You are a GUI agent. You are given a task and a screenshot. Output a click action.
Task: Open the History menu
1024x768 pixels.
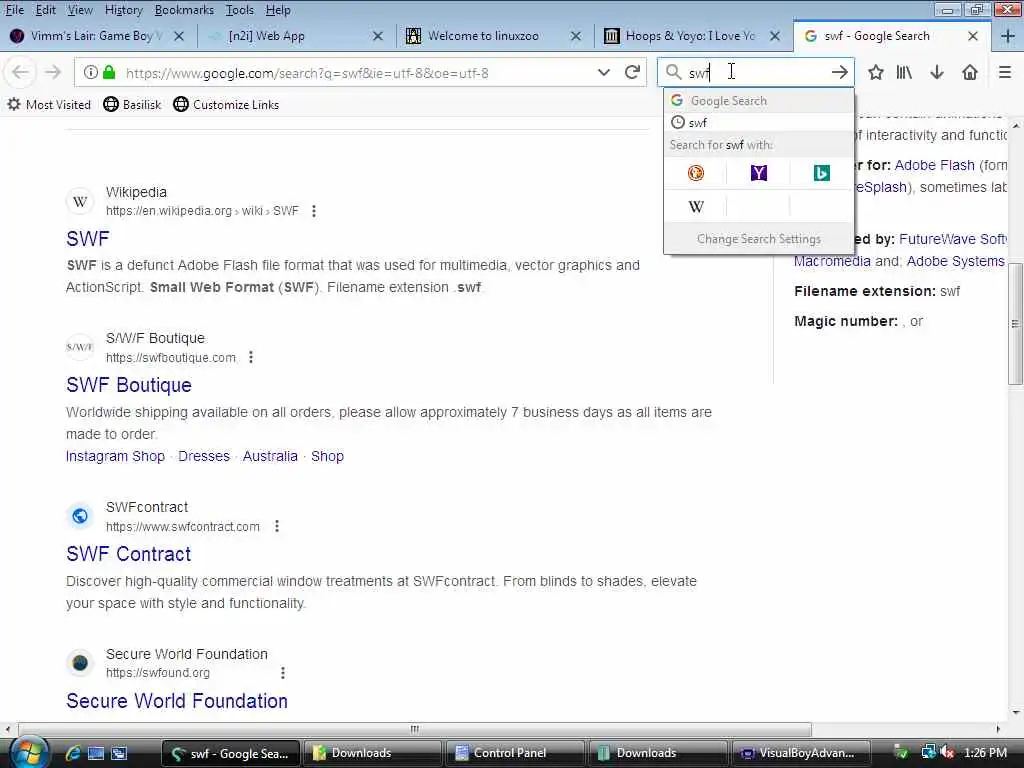pos(123,10)
